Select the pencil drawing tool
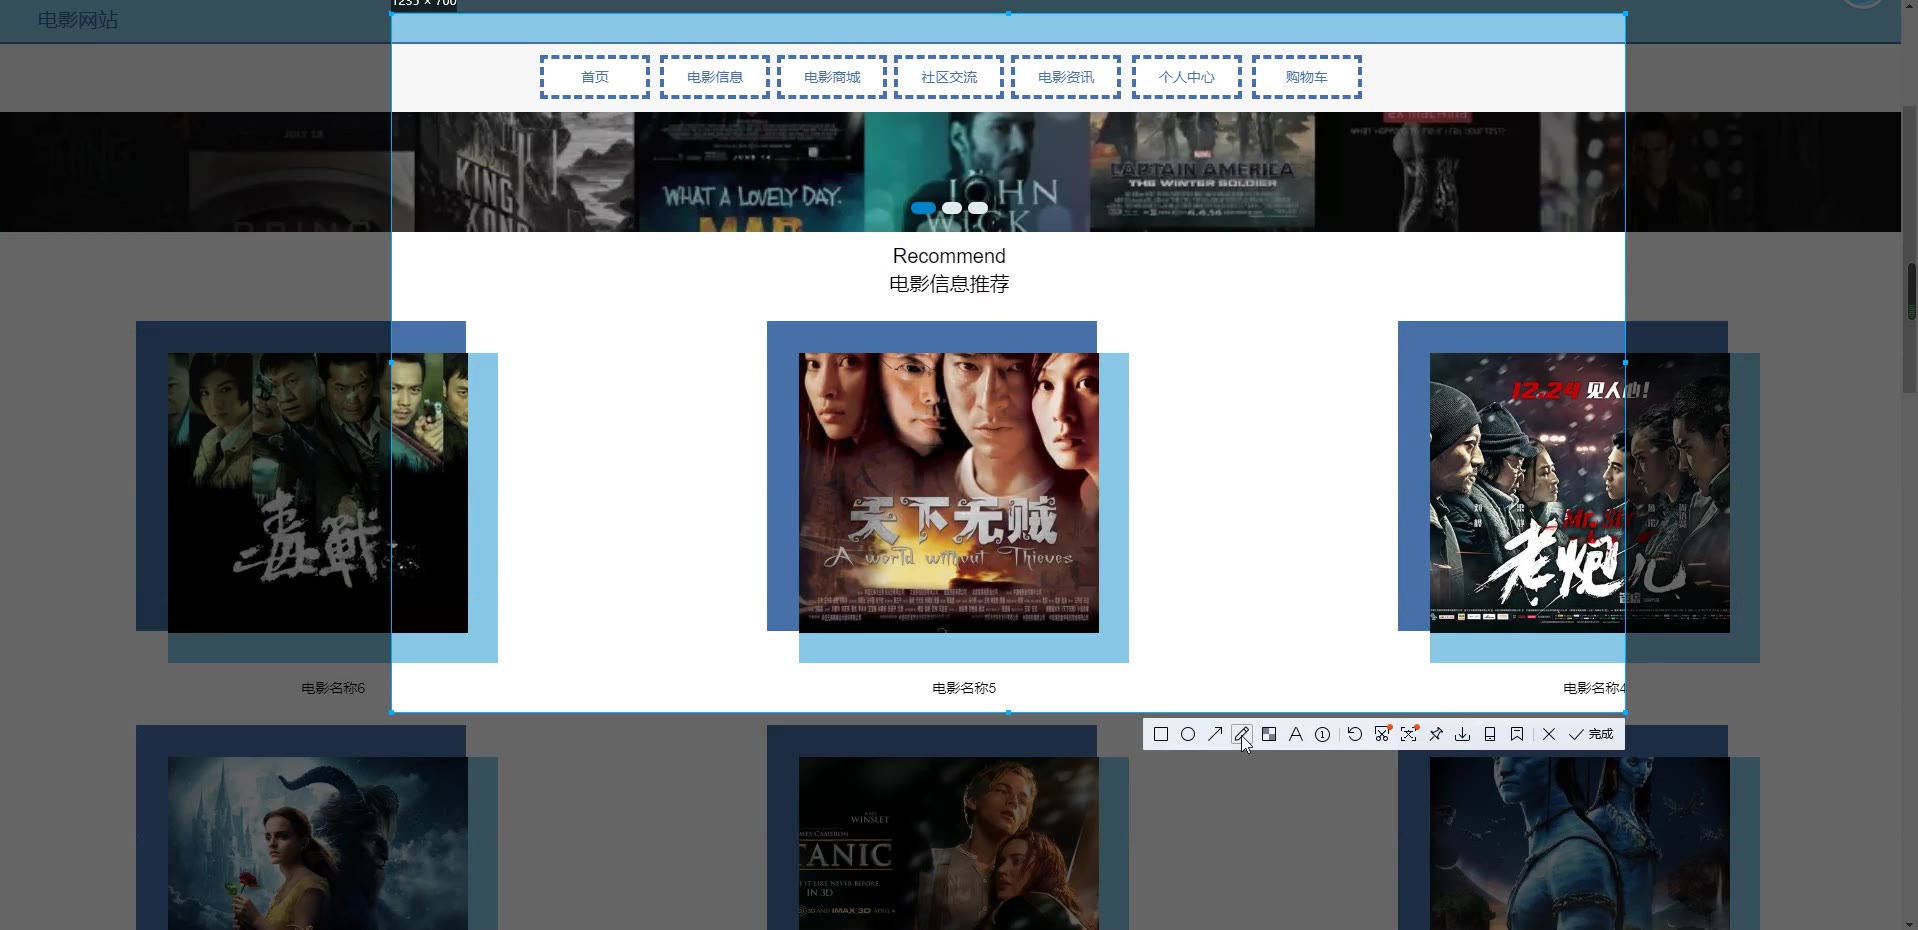Screen dimensions: 1918x930 point(1242,734)
